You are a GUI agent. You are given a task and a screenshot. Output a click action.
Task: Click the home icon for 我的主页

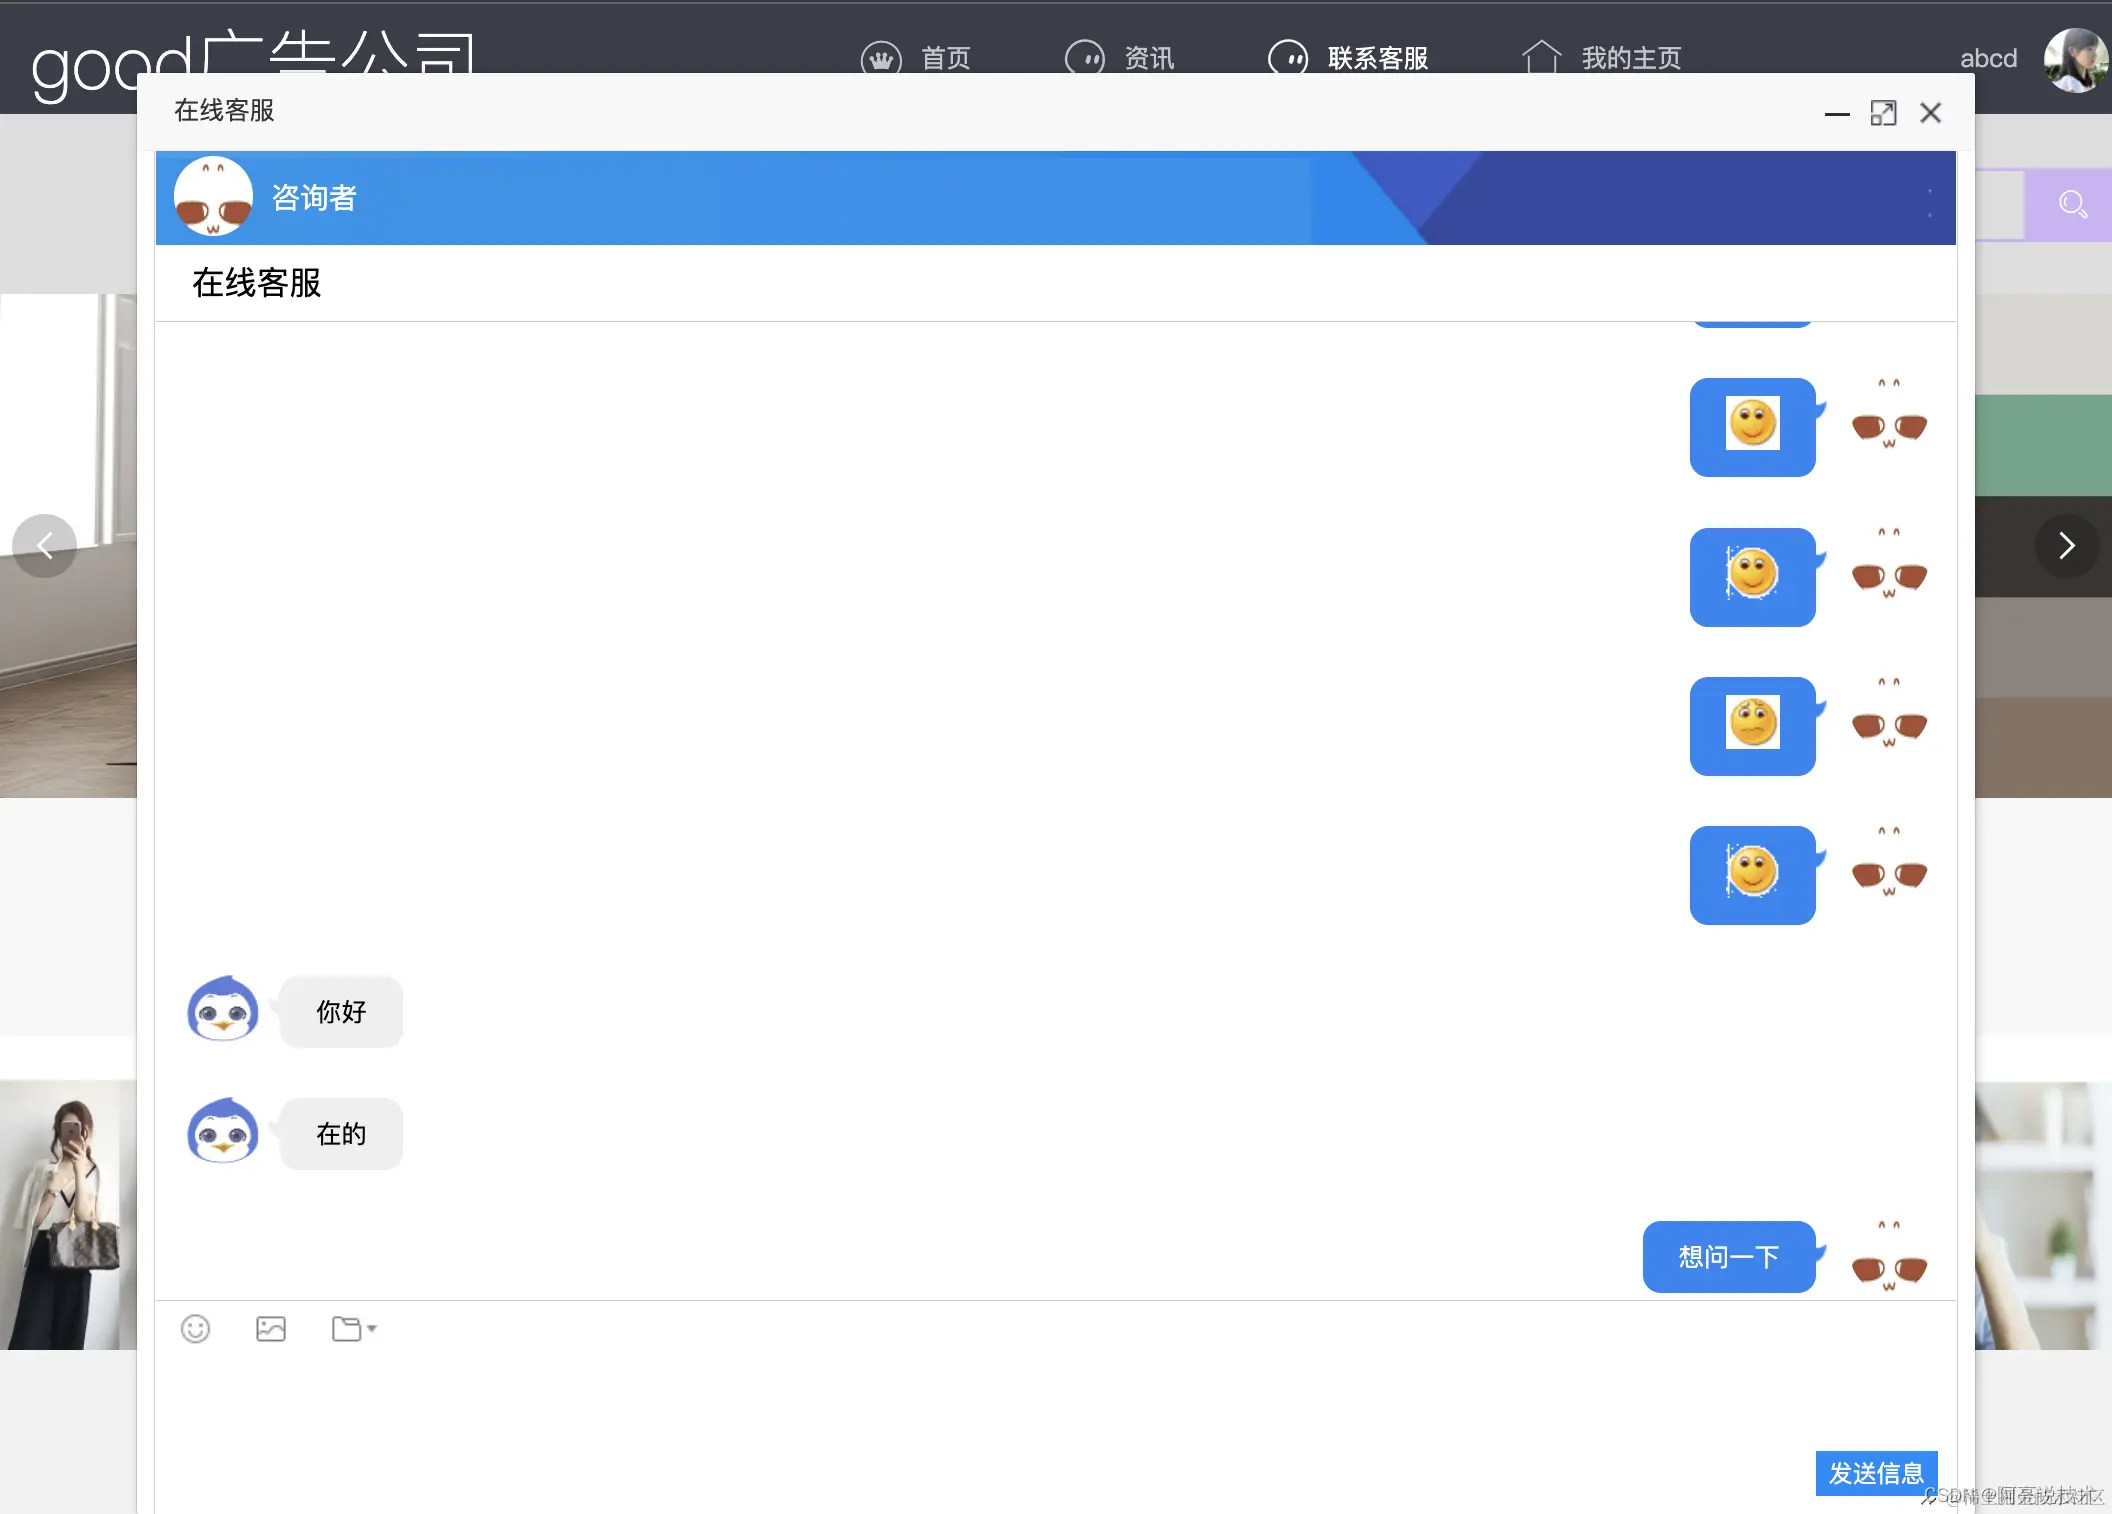click(x=1541, y=57)
